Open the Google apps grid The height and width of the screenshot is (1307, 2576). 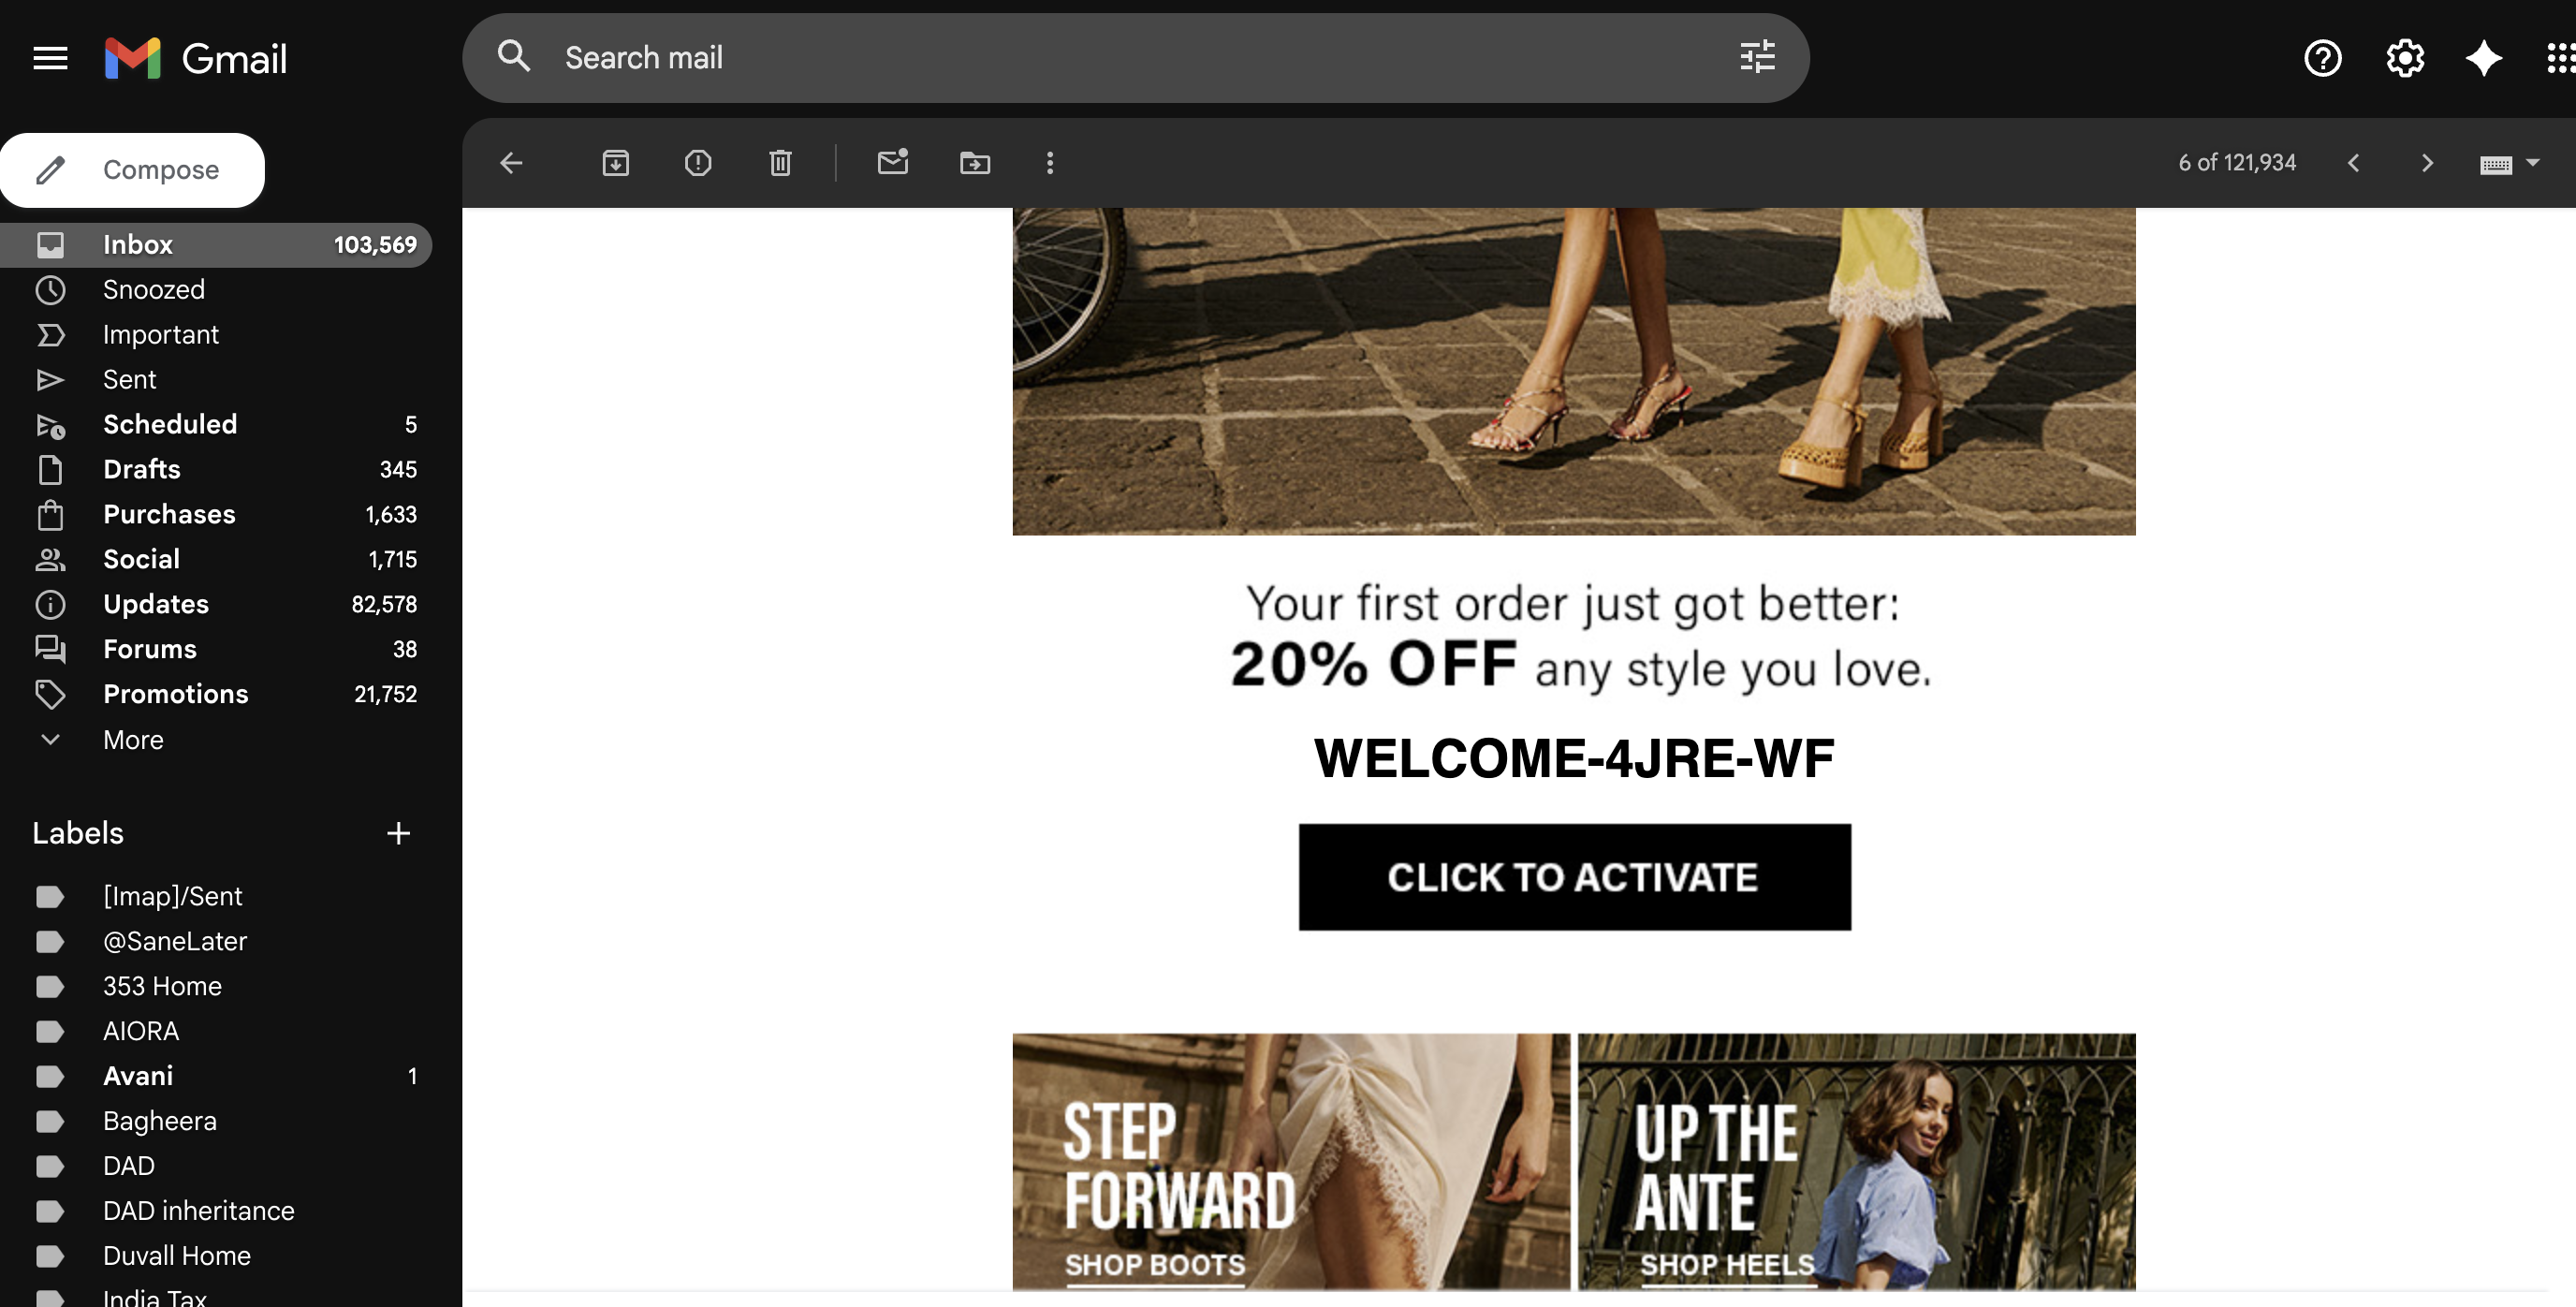coord(2561,58)
